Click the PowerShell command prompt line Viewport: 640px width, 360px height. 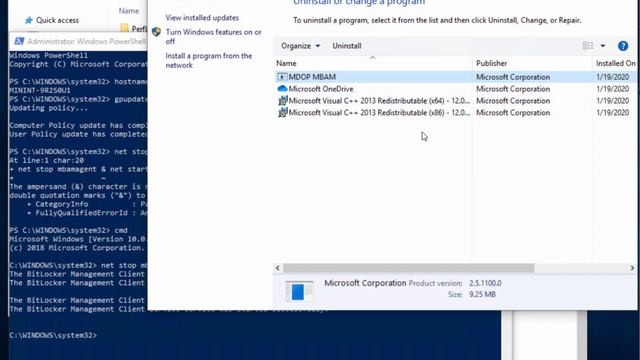point(53,335)
